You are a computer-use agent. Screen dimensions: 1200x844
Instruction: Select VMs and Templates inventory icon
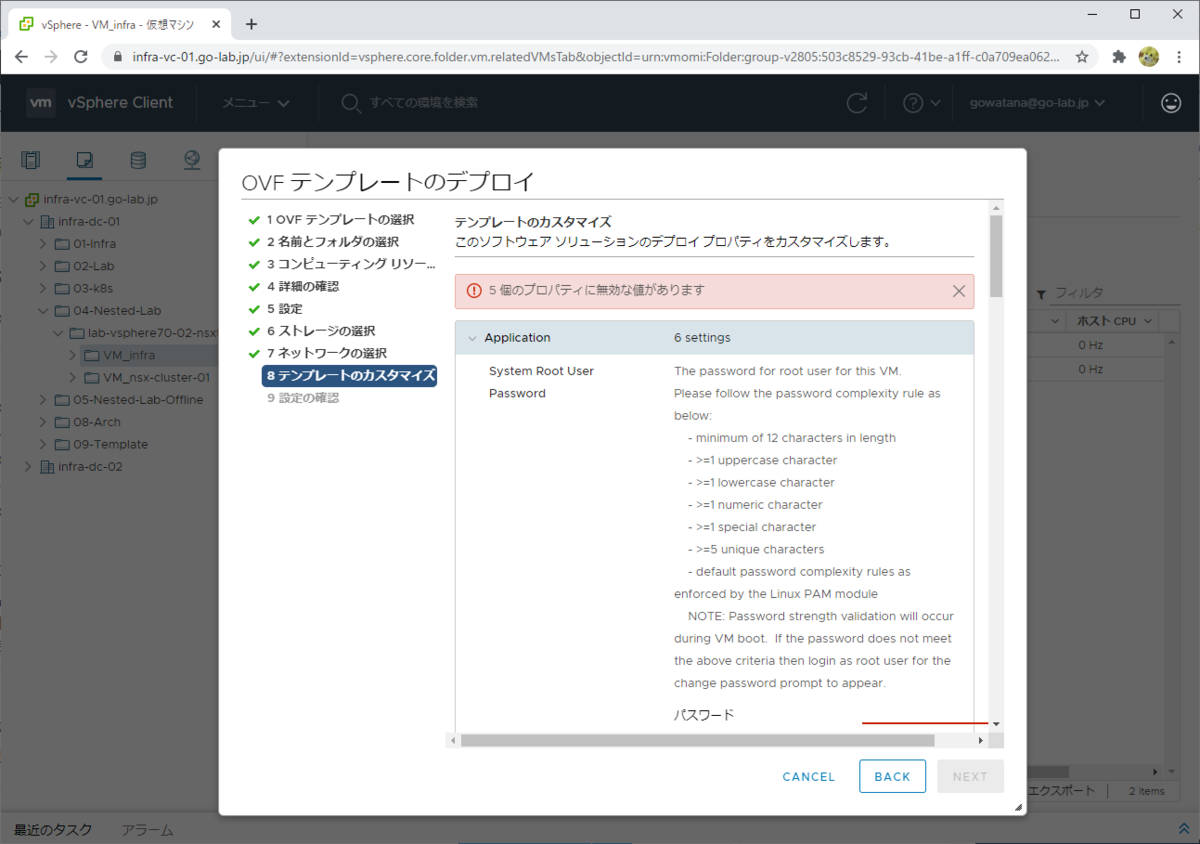coord(85,160)
